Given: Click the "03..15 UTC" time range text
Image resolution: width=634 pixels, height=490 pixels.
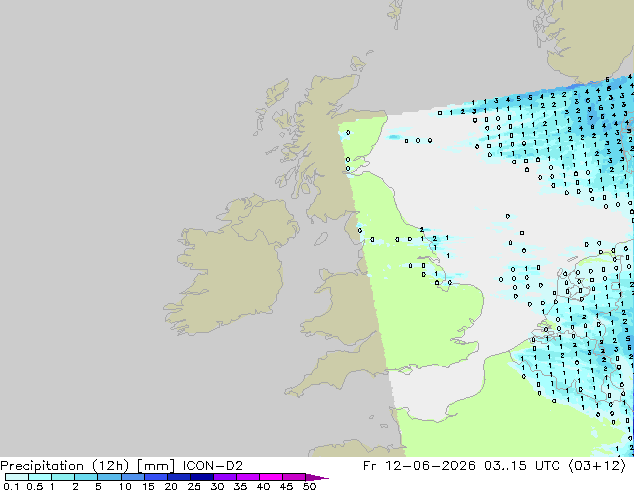Looking at the screenshot, I should coord(522,466).
